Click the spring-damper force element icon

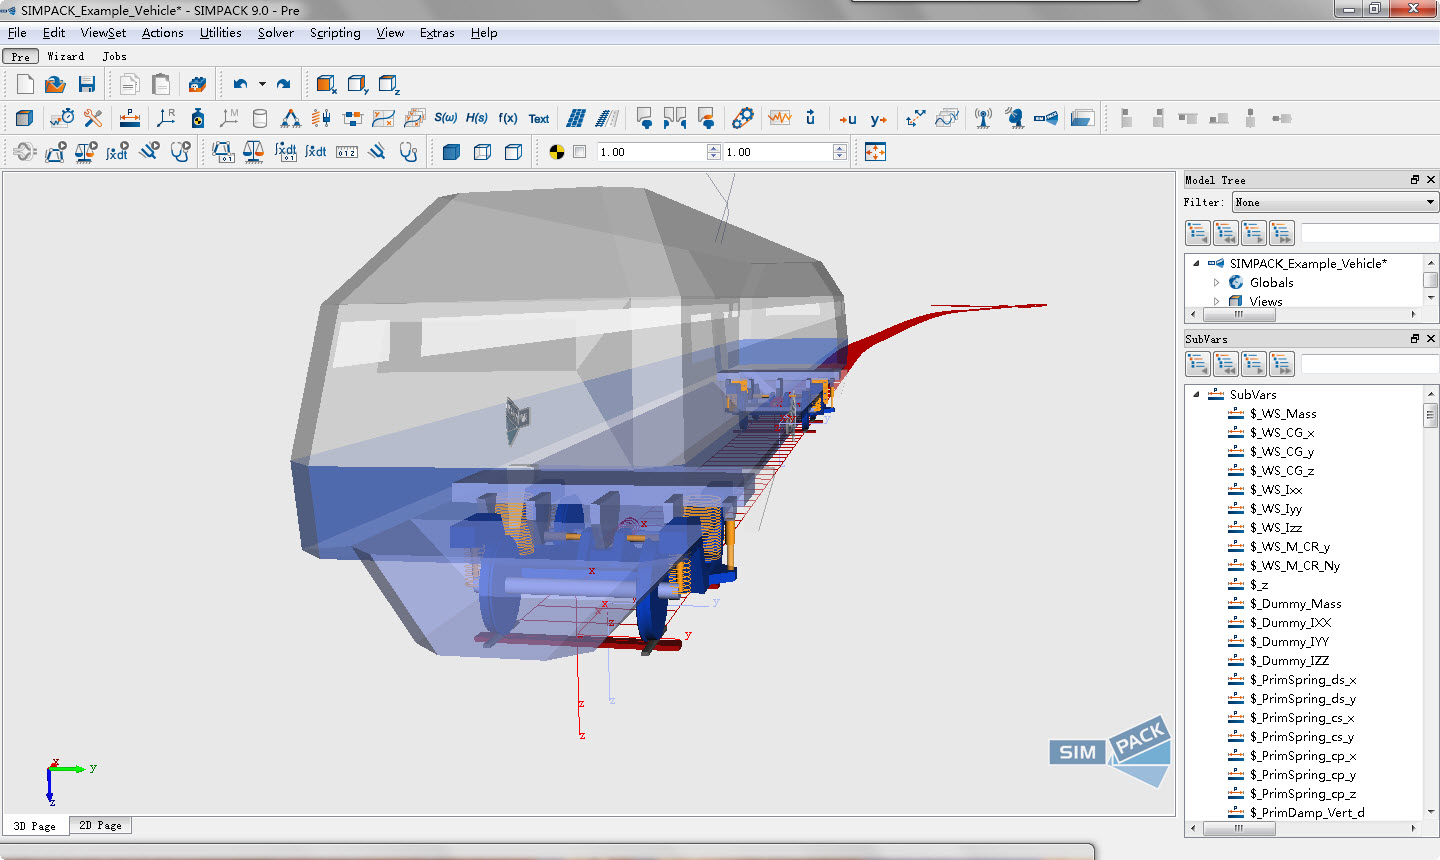tap(321, 118)
